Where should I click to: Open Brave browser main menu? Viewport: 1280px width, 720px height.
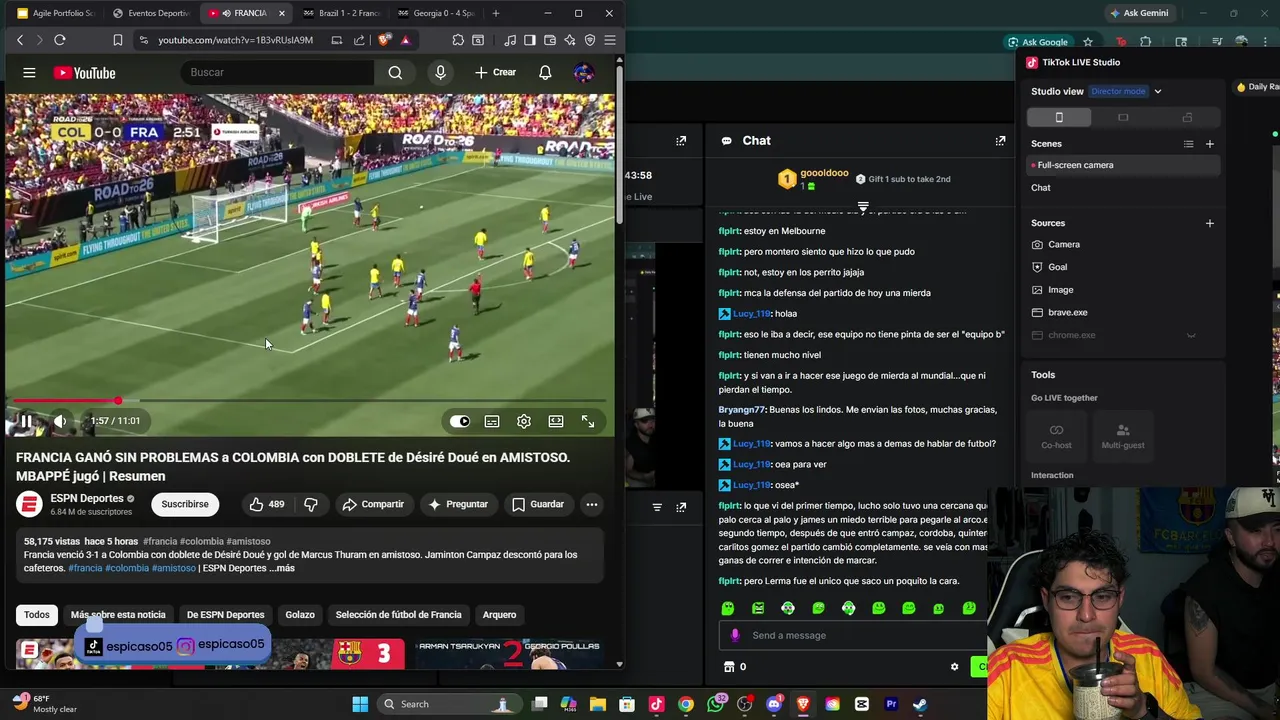coord(610,40)
